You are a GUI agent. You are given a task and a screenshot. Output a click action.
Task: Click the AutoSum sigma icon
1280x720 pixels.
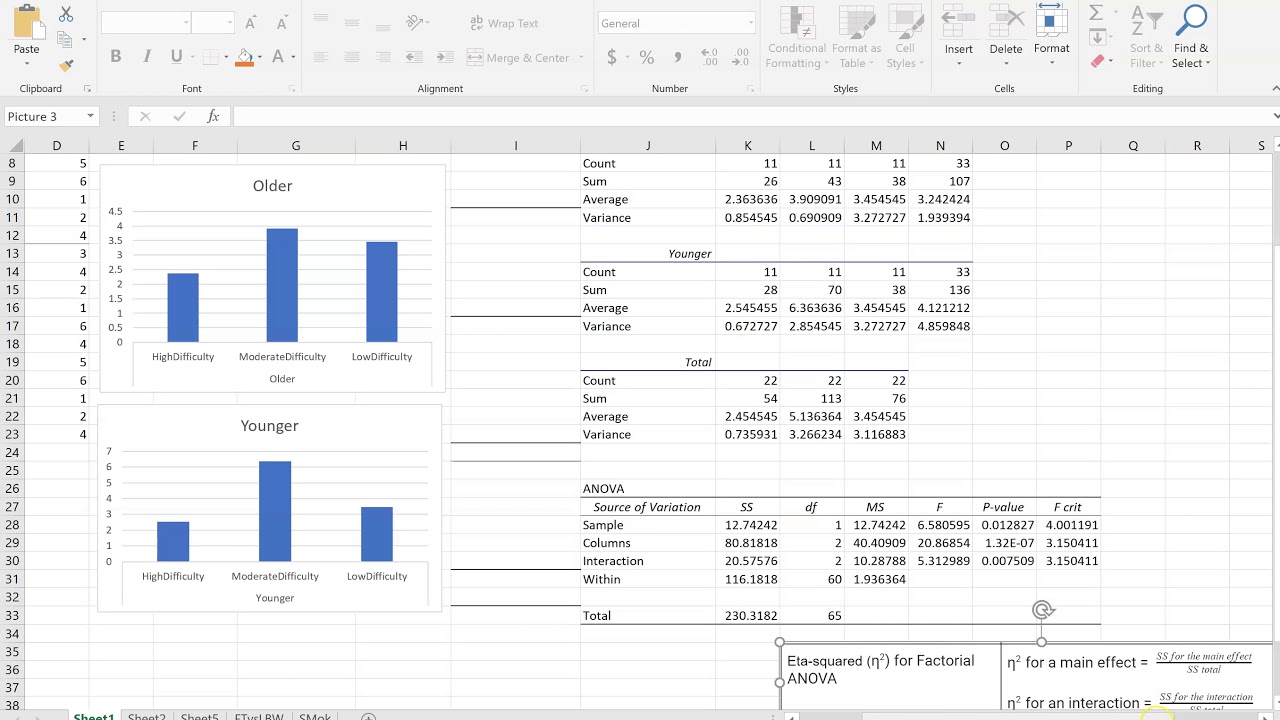click(1096, 13)
